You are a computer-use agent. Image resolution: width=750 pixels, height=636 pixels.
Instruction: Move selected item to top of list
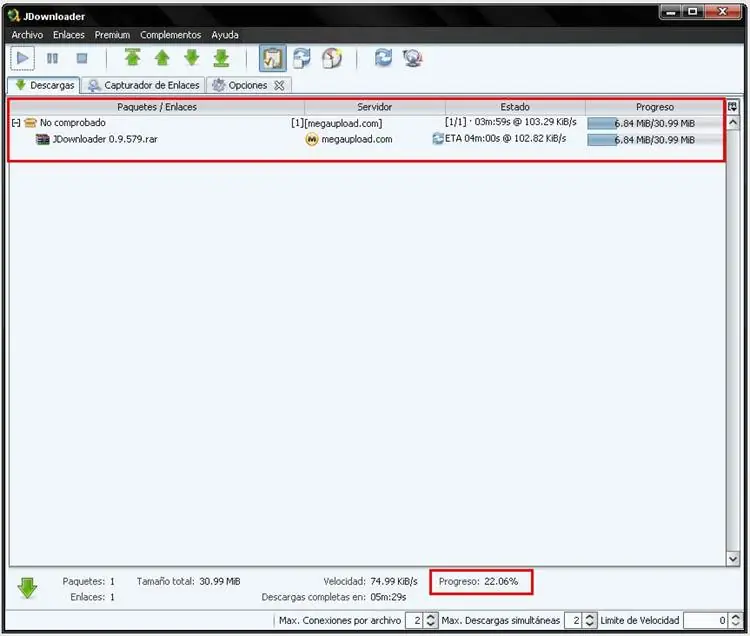pyautogui.click(x=132, y=58)
